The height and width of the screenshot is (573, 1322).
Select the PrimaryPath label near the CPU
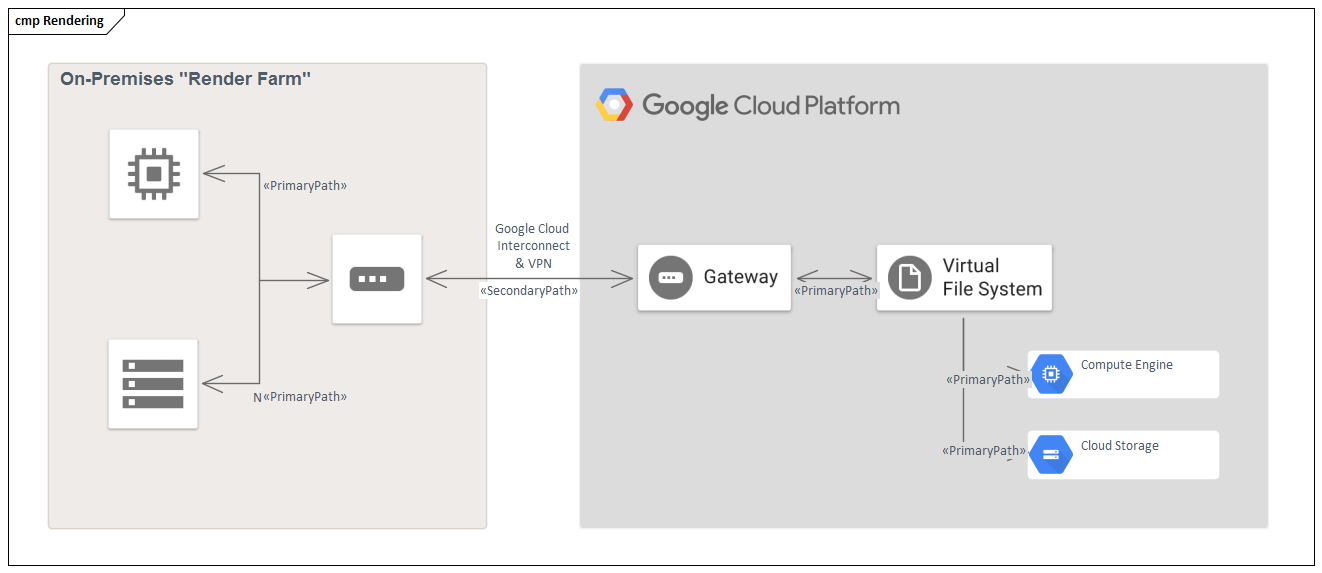305,185
